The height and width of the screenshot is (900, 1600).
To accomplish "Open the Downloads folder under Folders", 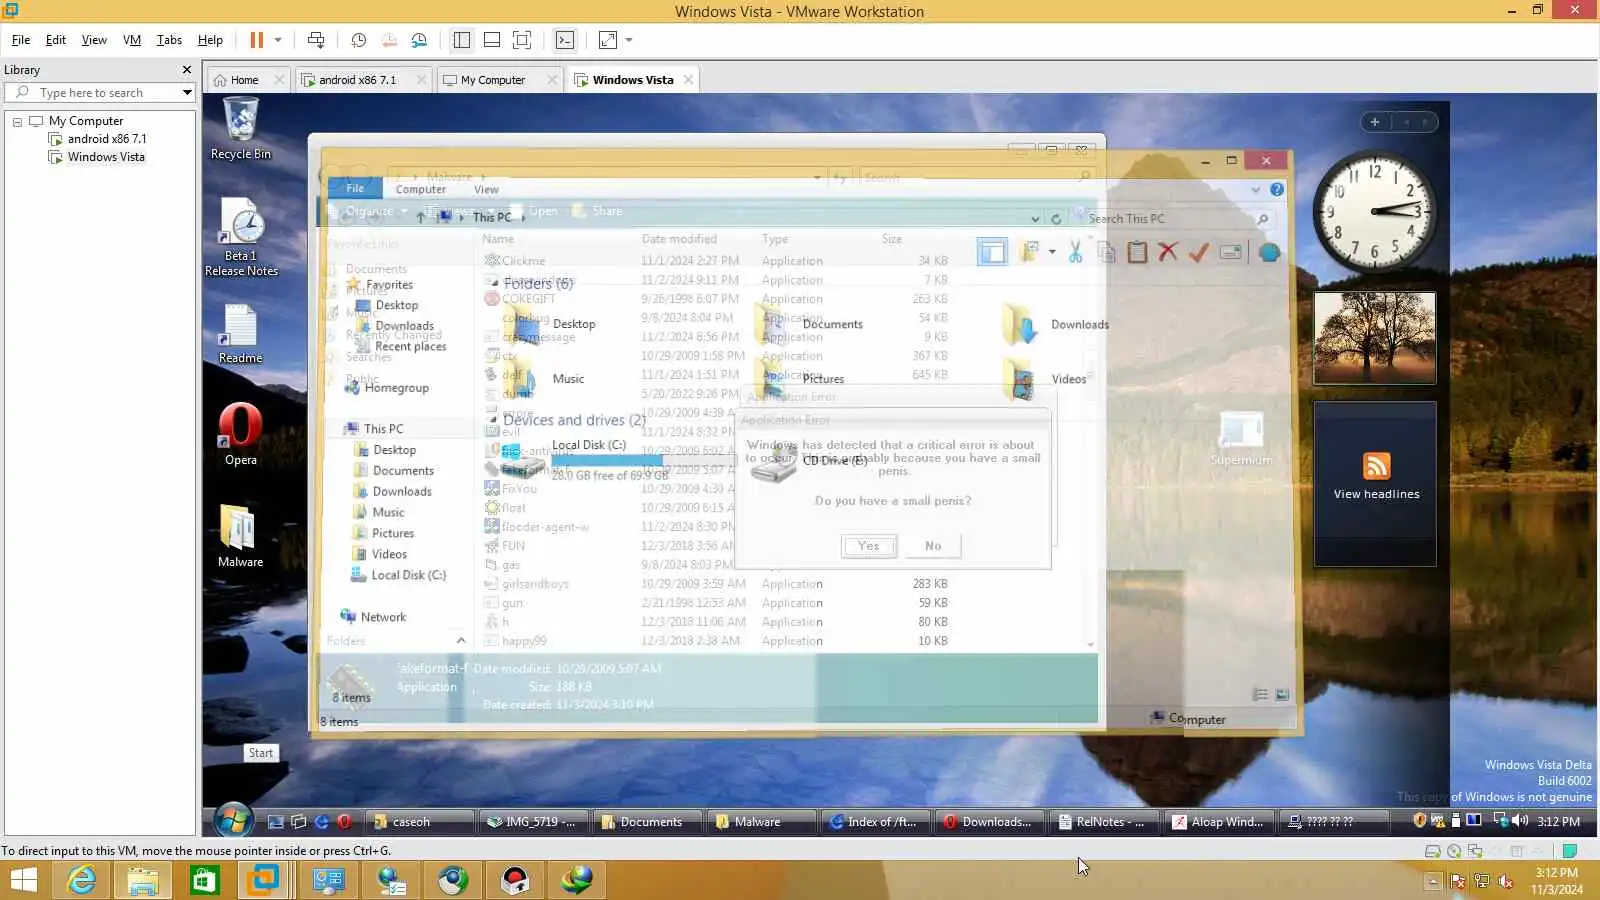I will tap(1056, 324).
